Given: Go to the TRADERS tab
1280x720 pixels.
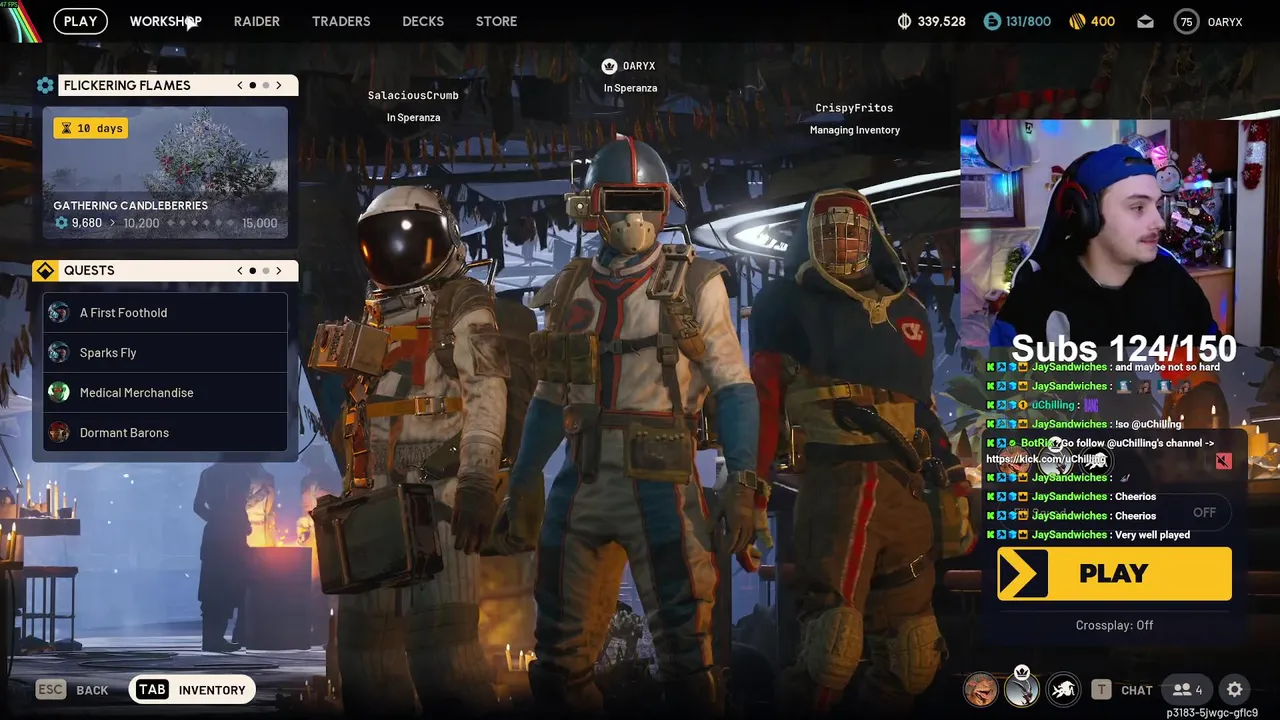Looking at the screenshot, I should pyautogui.click(x=341, y=21).
